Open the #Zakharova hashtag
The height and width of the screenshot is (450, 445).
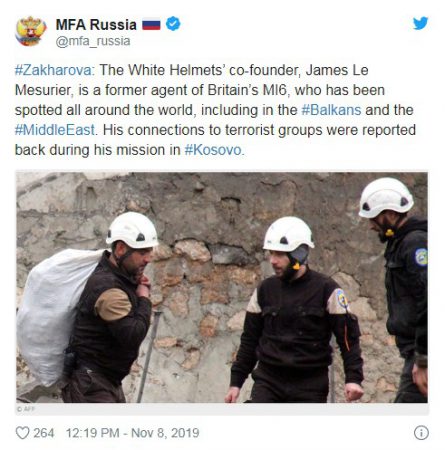coord(55,70)
